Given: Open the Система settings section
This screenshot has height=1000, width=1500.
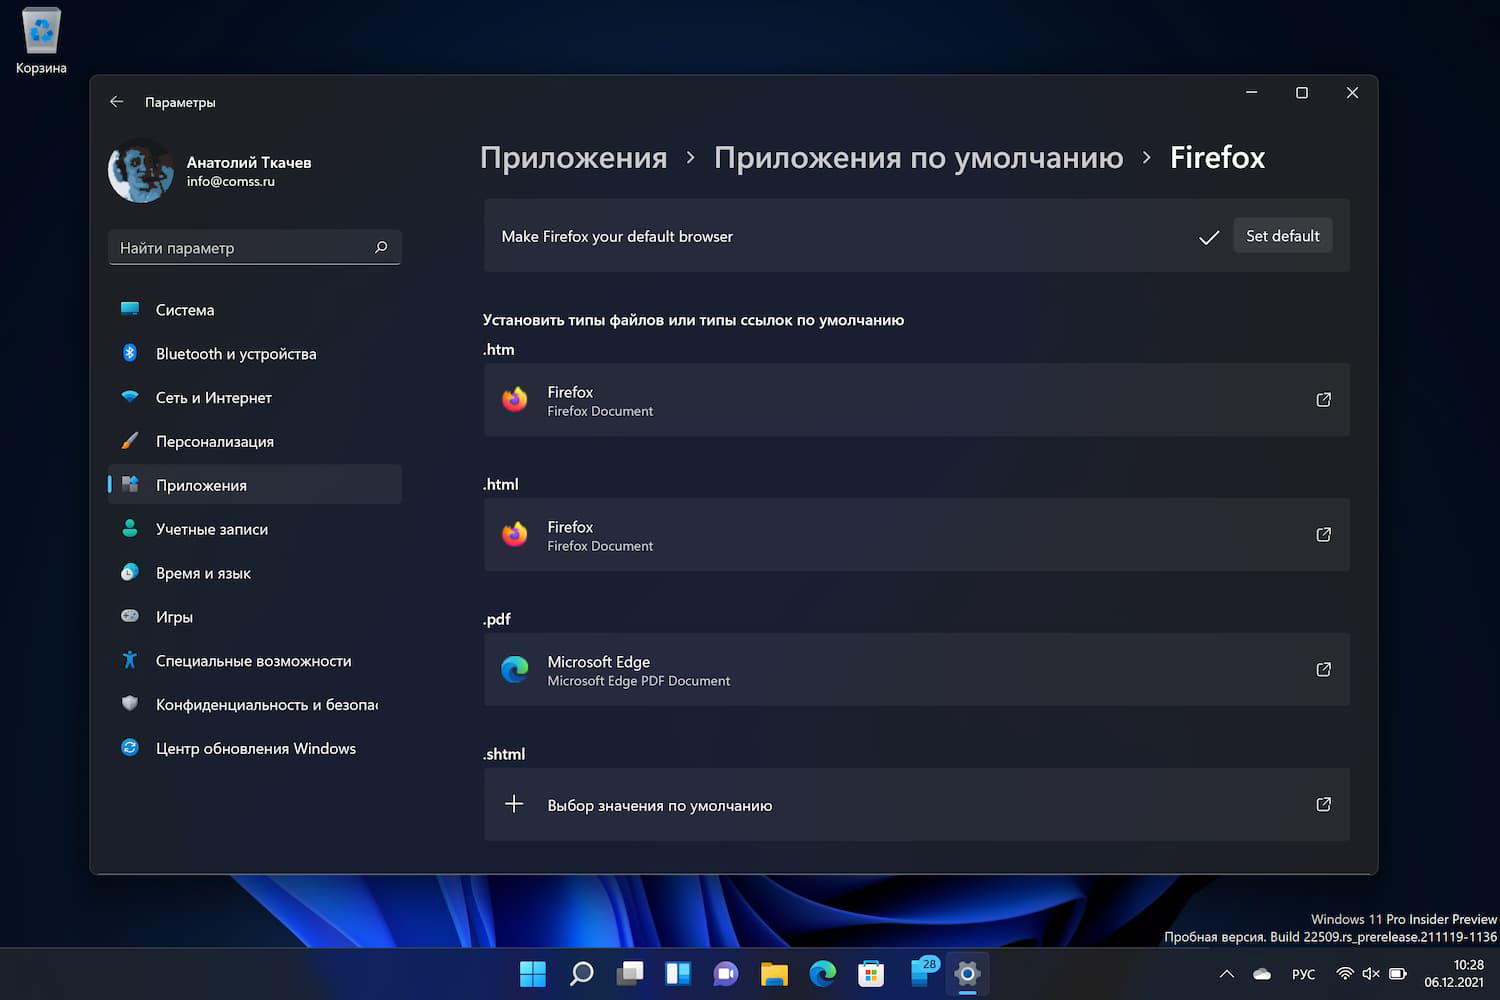Looking at the screenshot, I should pyautogui.click(x=254, y=310).
